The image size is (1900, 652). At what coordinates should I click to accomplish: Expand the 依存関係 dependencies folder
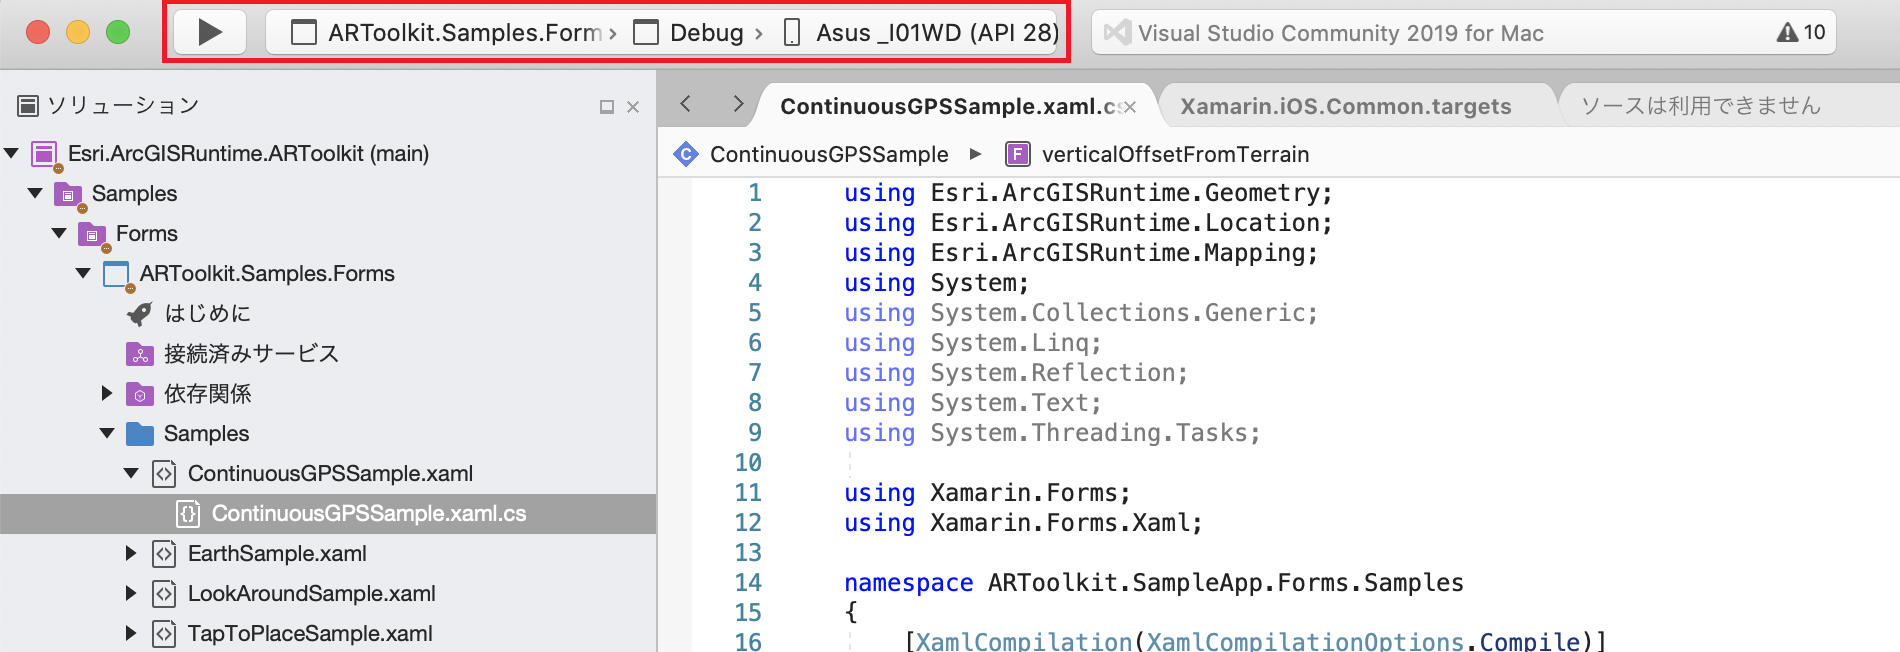tap(107, 393)
